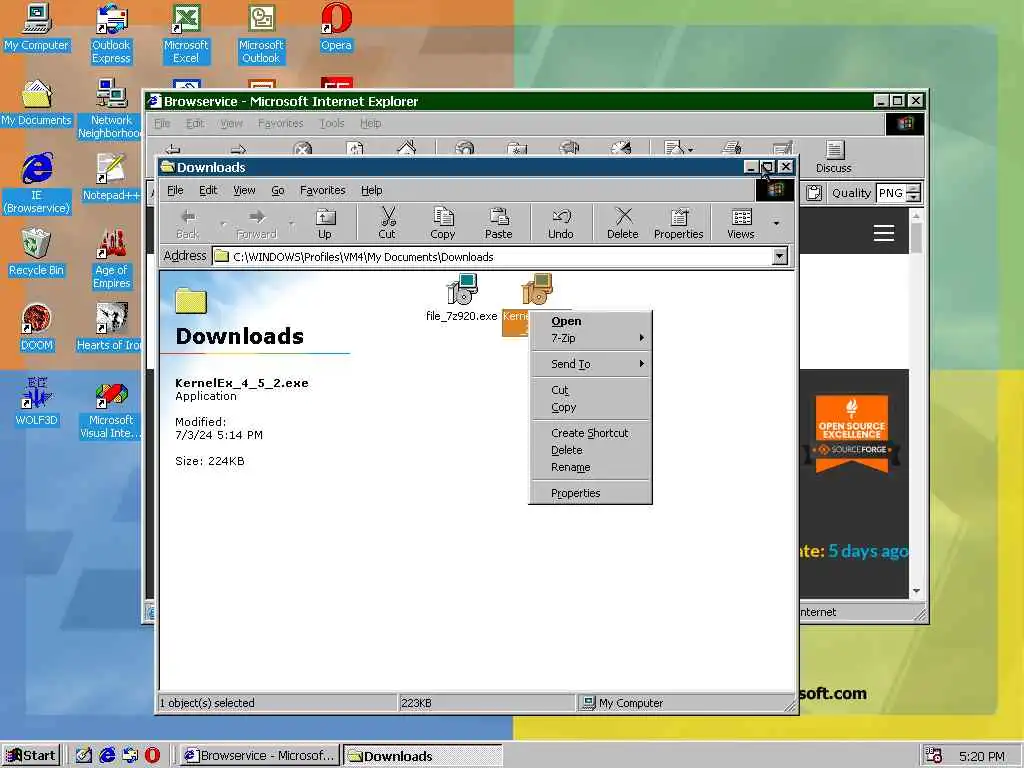Launch Internet Explorer from quick launch

point(107,756)
